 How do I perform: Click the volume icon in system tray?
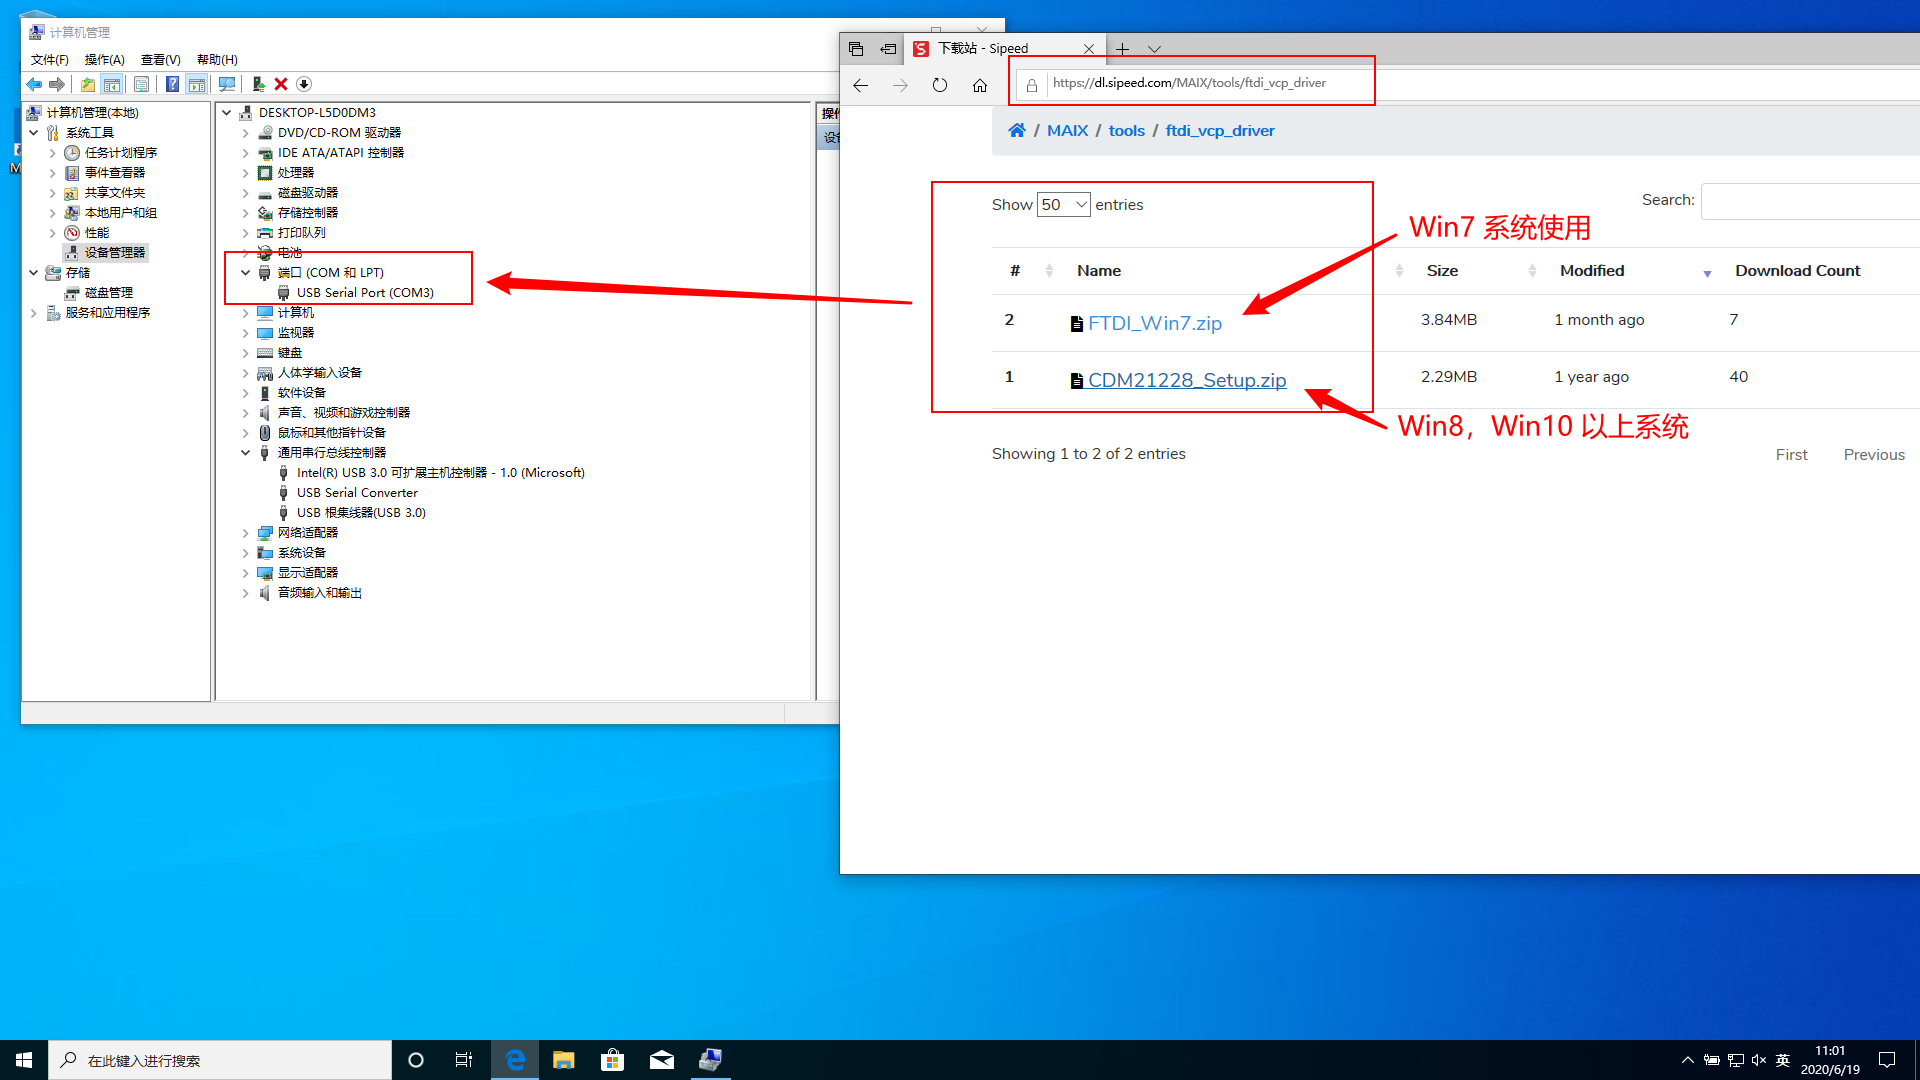click(x=1759, y=1060)
